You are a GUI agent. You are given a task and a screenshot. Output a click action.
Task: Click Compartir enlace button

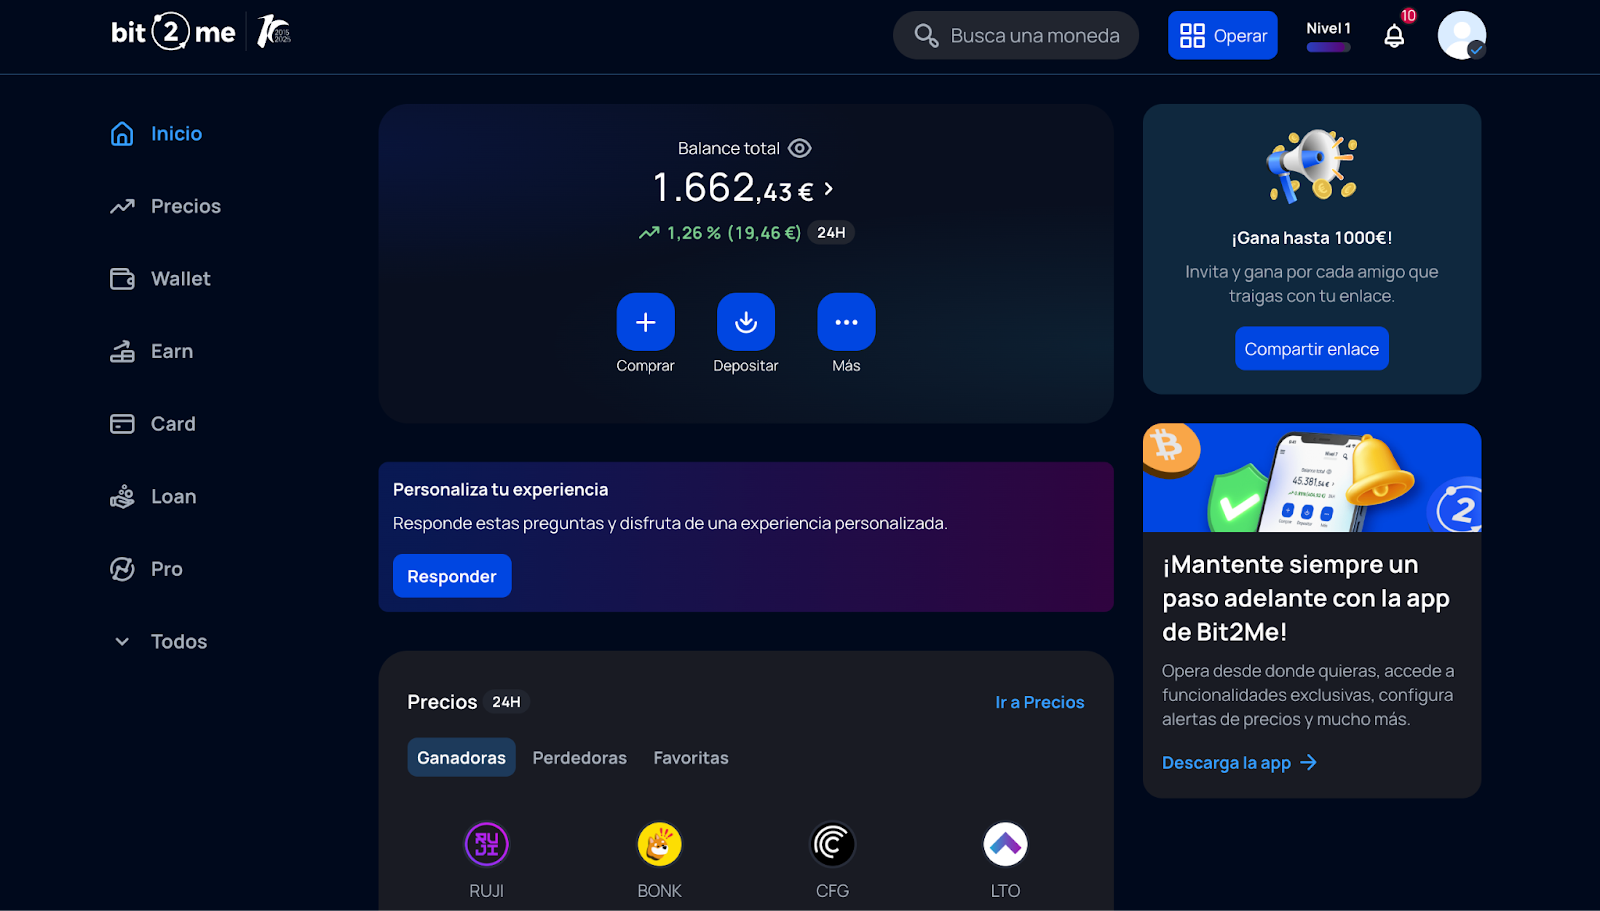pos(1312,349)
